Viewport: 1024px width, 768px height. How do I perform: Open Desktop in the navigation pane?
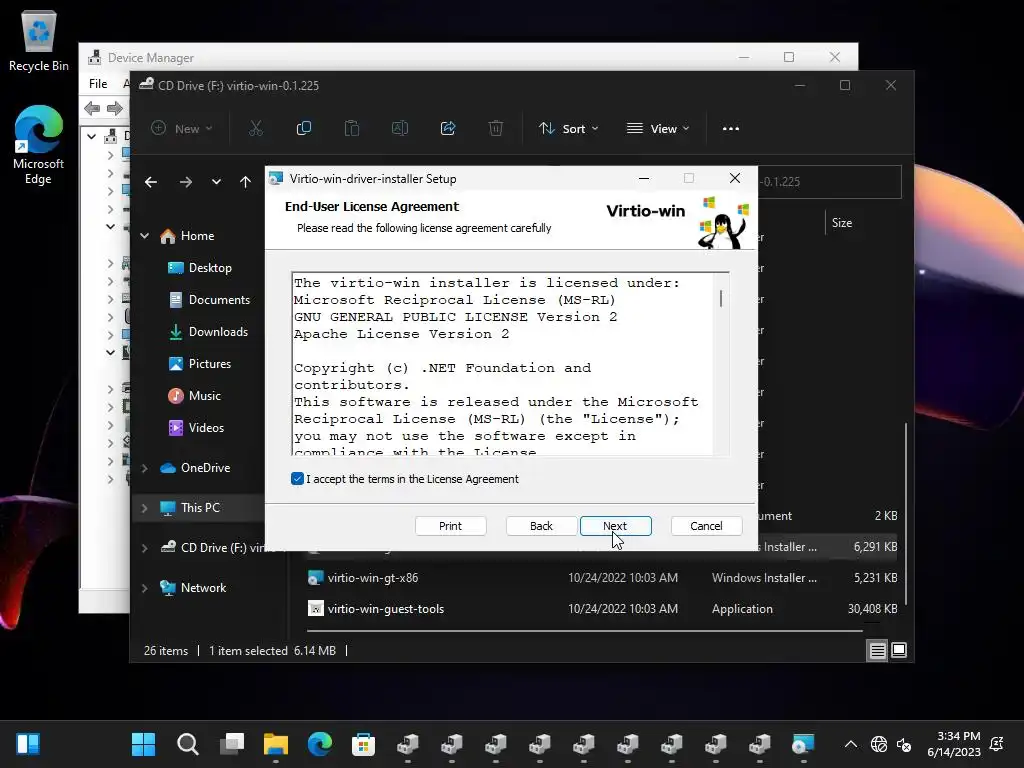click(x=200, y=268)
